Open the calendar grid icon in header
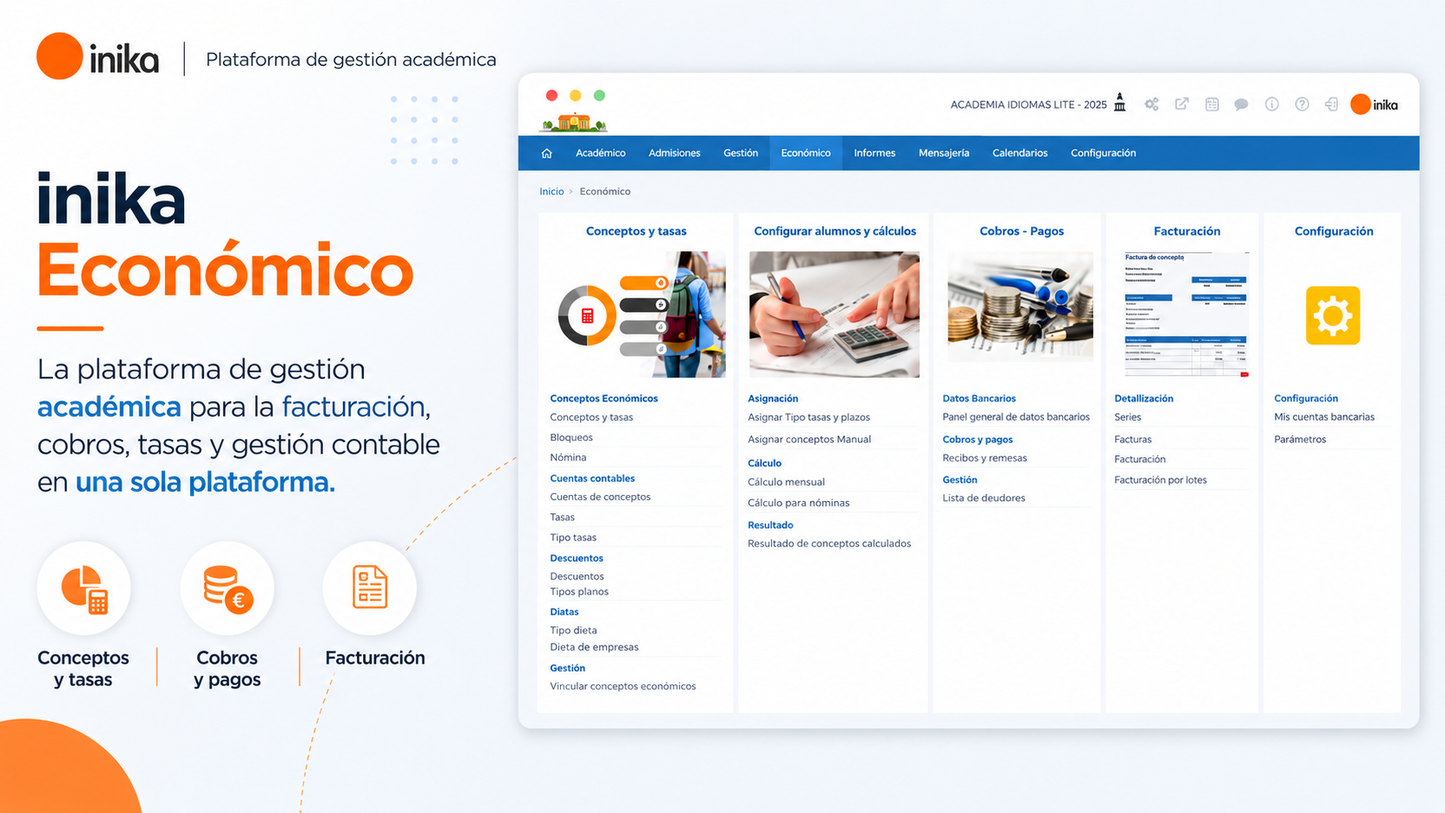 [x=1212, y=104]
